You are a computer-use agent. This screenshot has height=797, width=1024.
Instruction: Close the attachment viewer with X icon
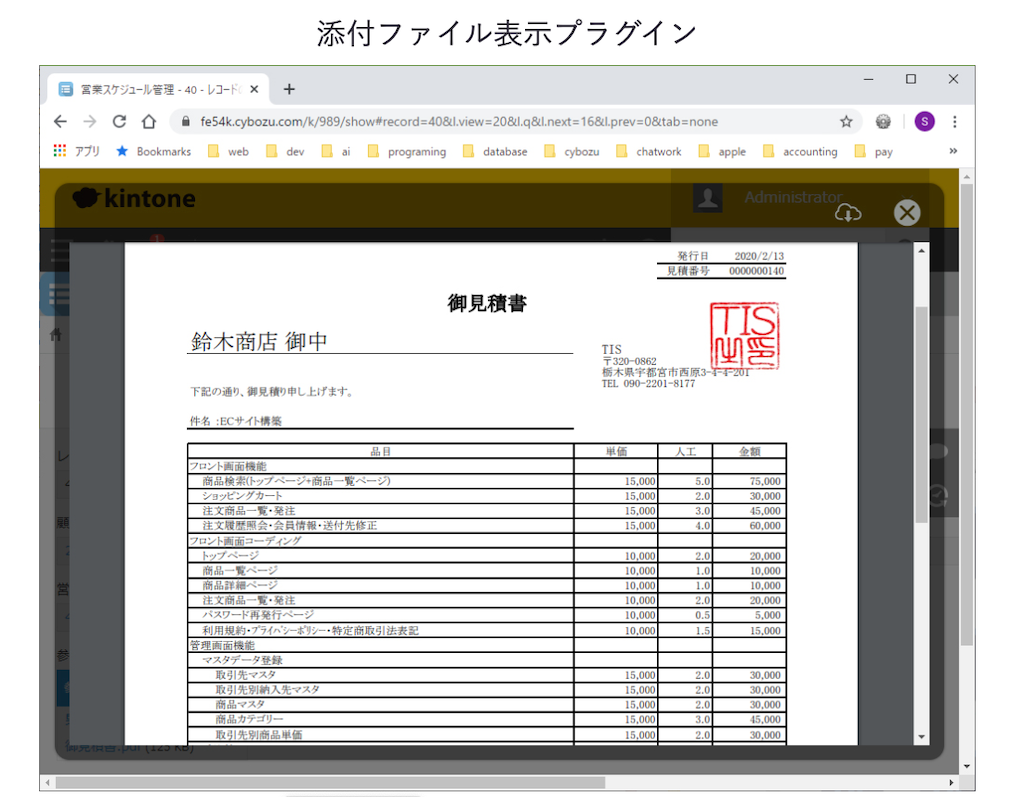(906, 213)
